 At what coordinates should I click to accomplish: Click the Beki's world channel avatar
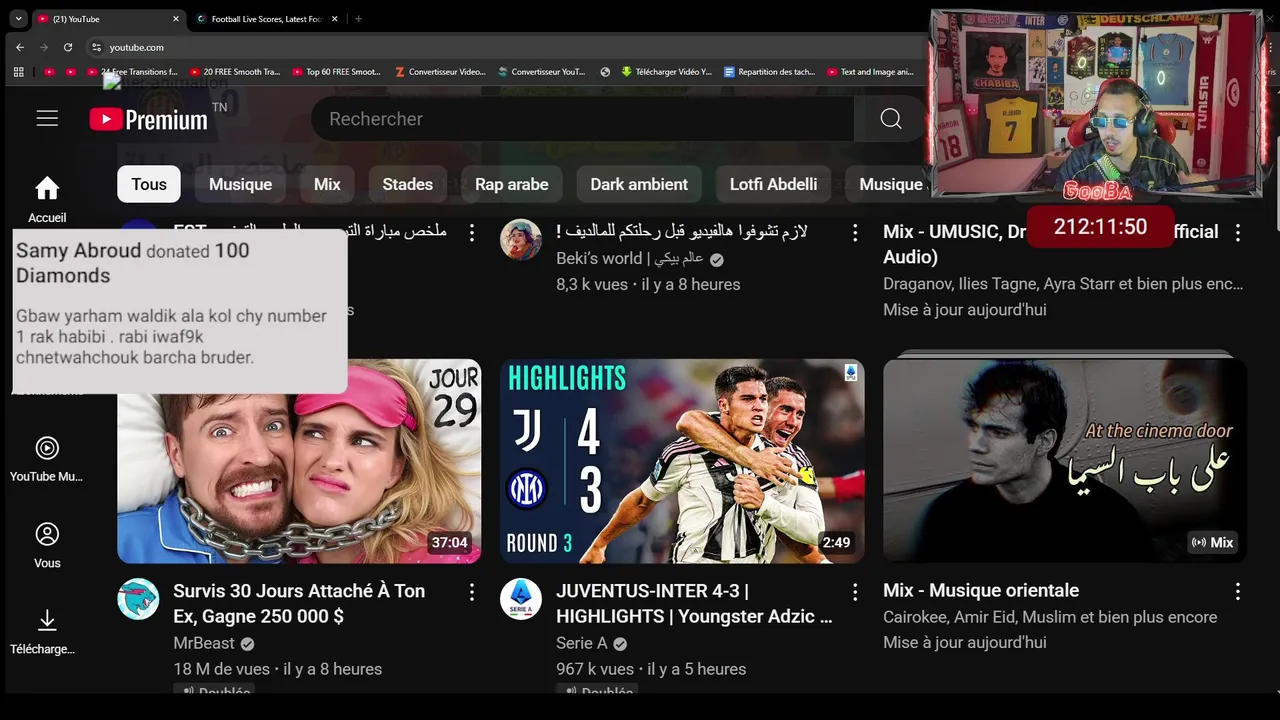point(521,239)
